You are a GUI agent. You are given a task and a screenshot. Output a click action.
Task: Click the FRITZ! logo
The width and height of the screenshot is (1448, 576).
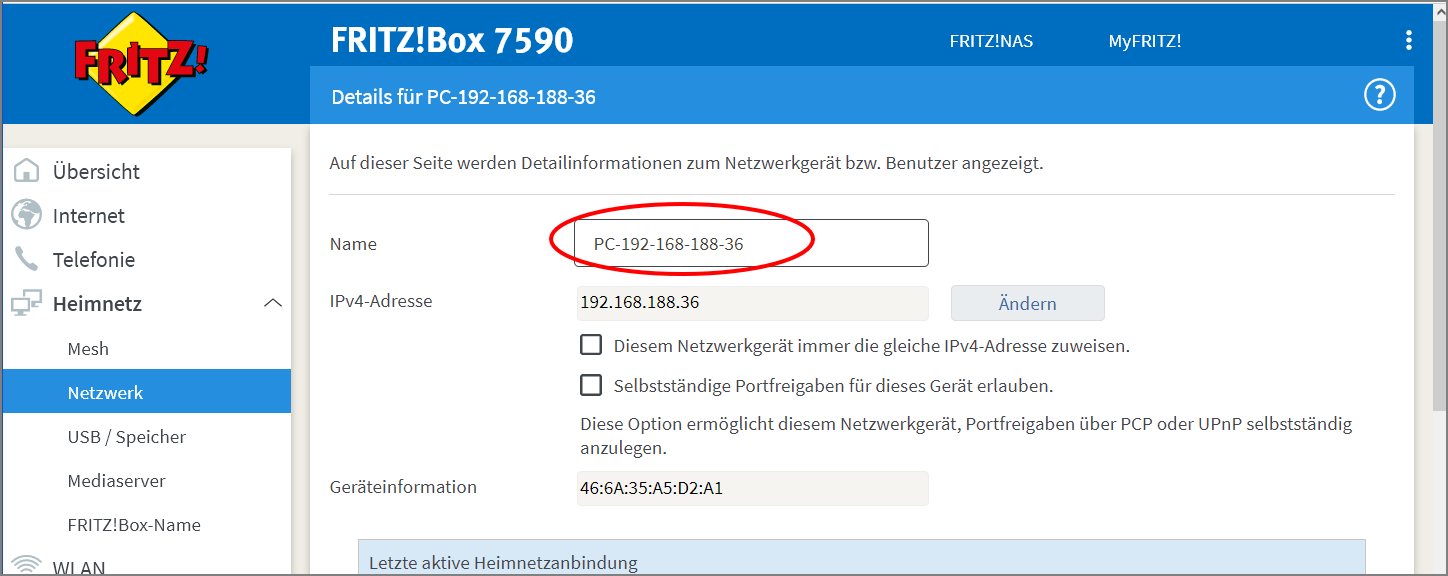(141, 63)
